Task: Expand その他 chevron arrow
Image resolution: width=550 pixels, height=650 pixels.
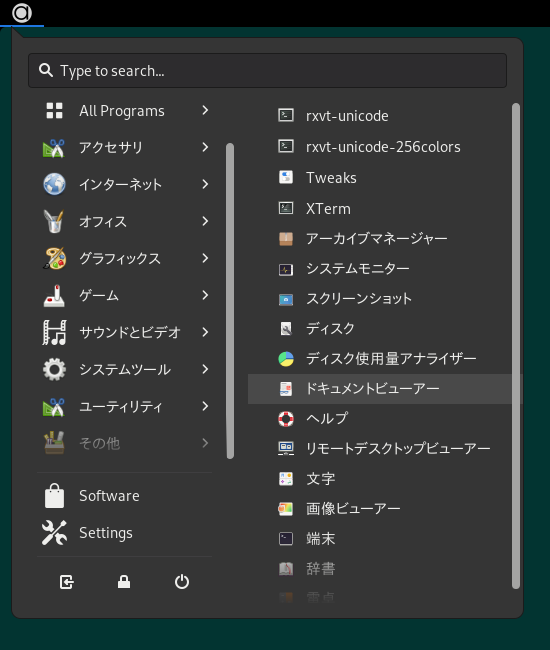Action: 205,443
